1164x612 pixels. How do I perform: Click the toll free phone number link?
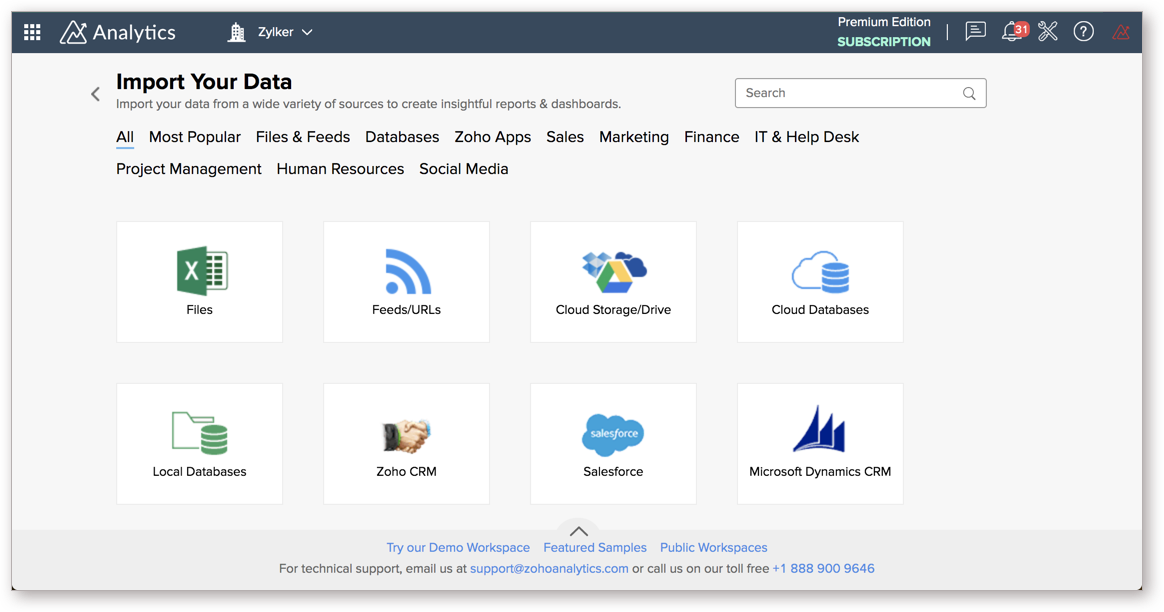(823, 568)
